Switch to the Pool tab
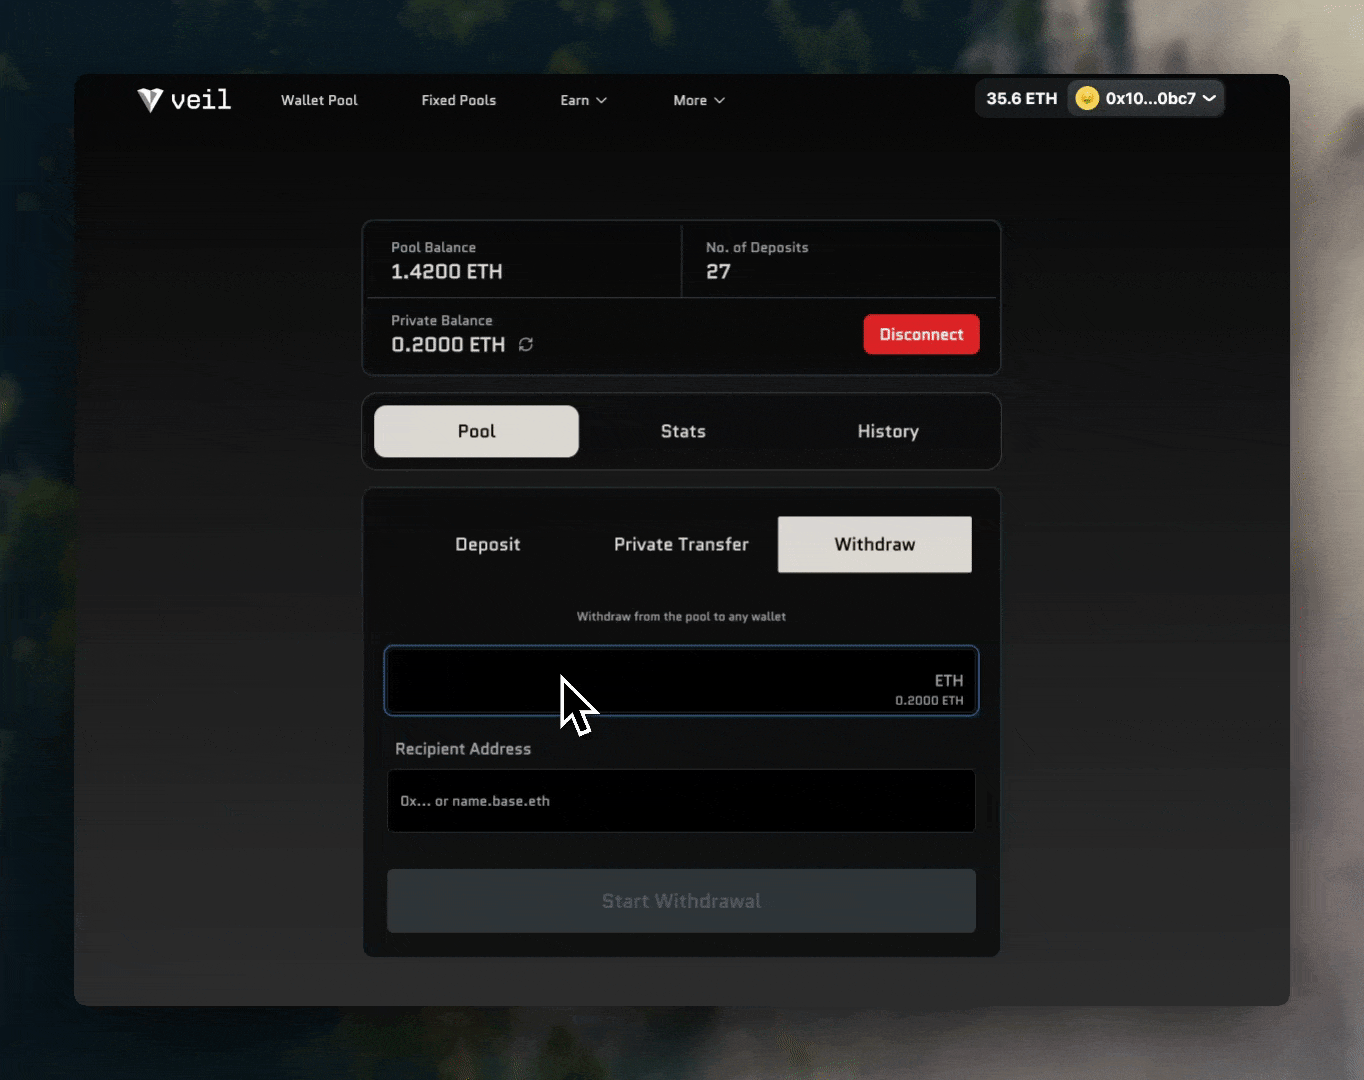 476,431
